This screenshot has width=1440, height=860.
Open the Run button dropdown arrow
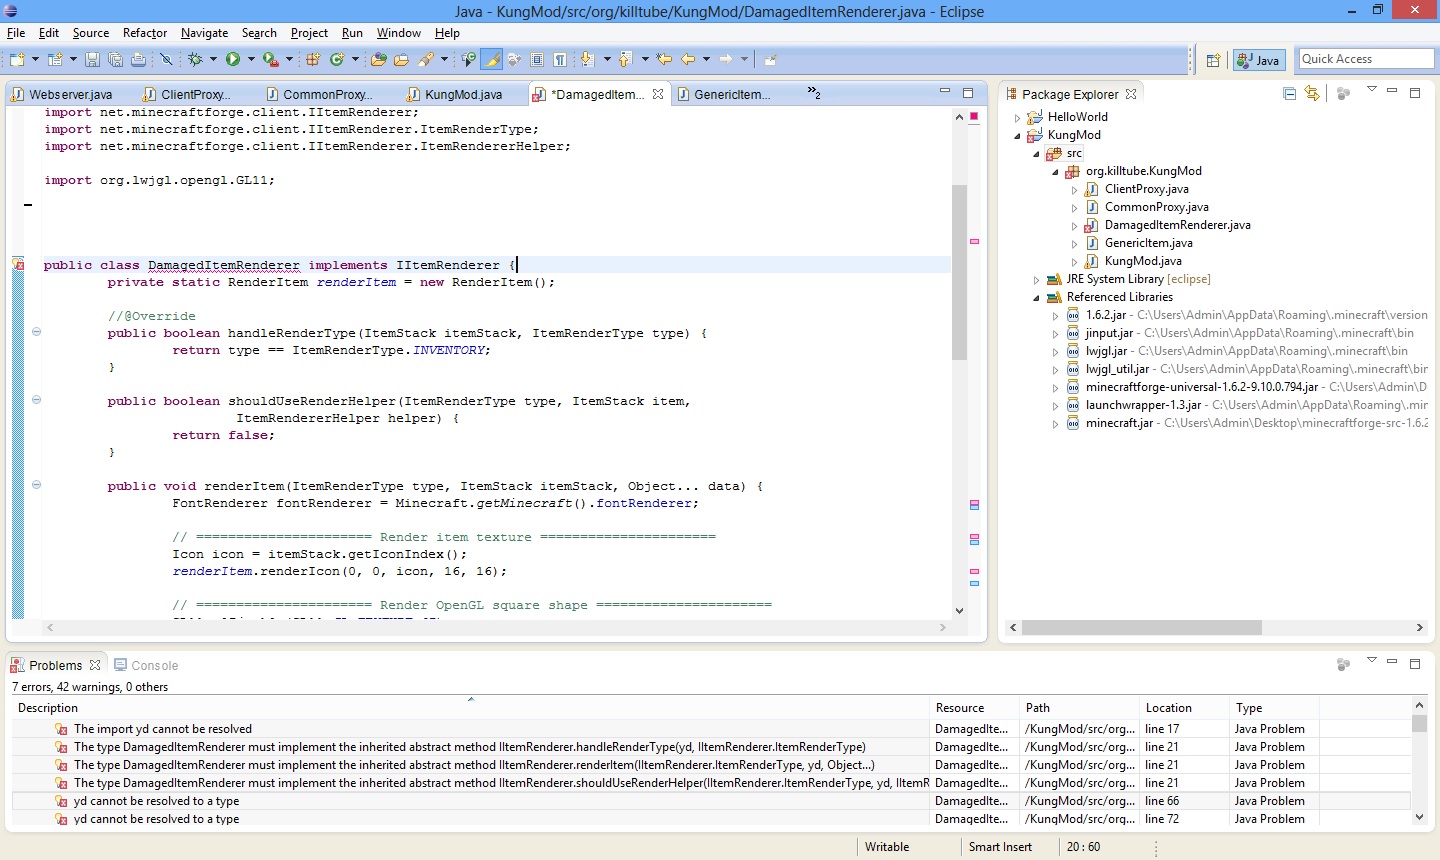(251, 60)
